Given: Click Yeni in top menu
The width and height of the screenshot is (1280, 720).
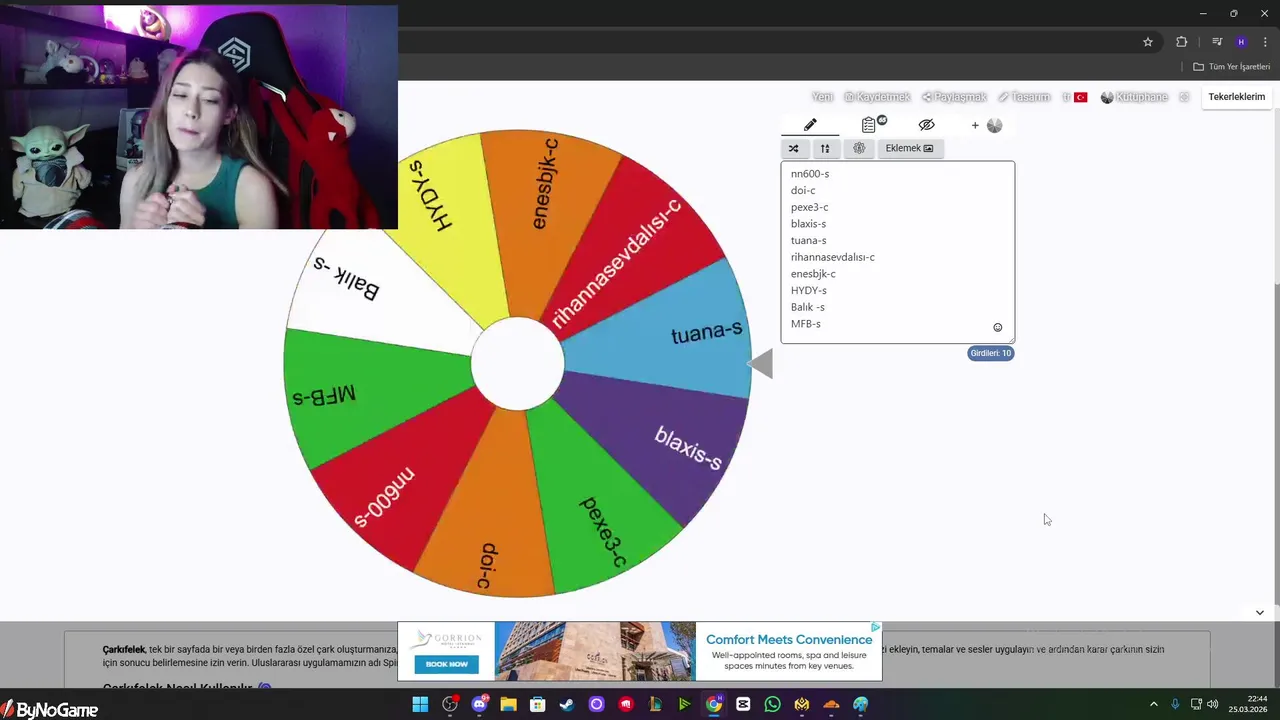Looking at the screenshot, I should pyautogui.click(x=822, y=97).
